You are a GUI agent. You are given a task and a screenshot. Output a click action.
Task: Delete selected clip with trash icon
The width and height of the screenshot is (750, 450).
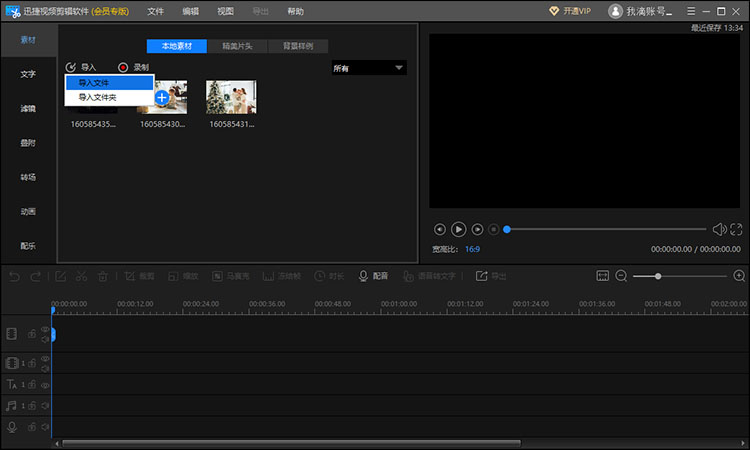pyautogui.click(x=103, y=276)
